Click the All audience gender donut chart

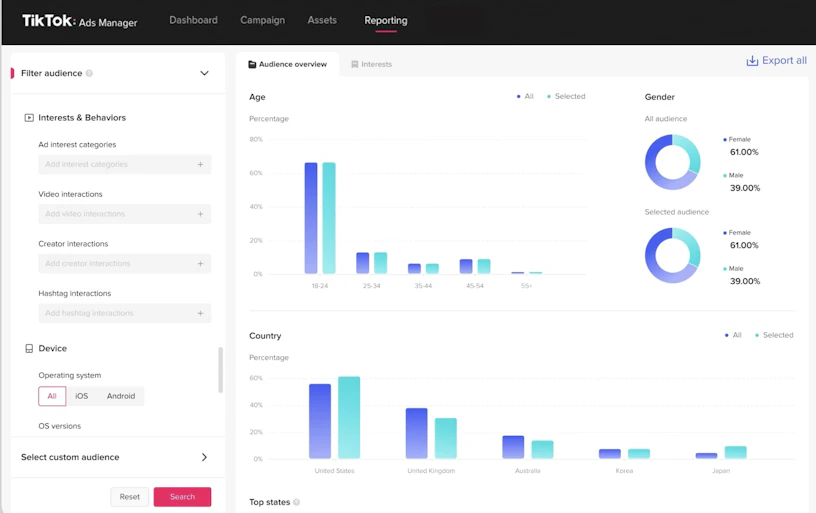[672, 162]
